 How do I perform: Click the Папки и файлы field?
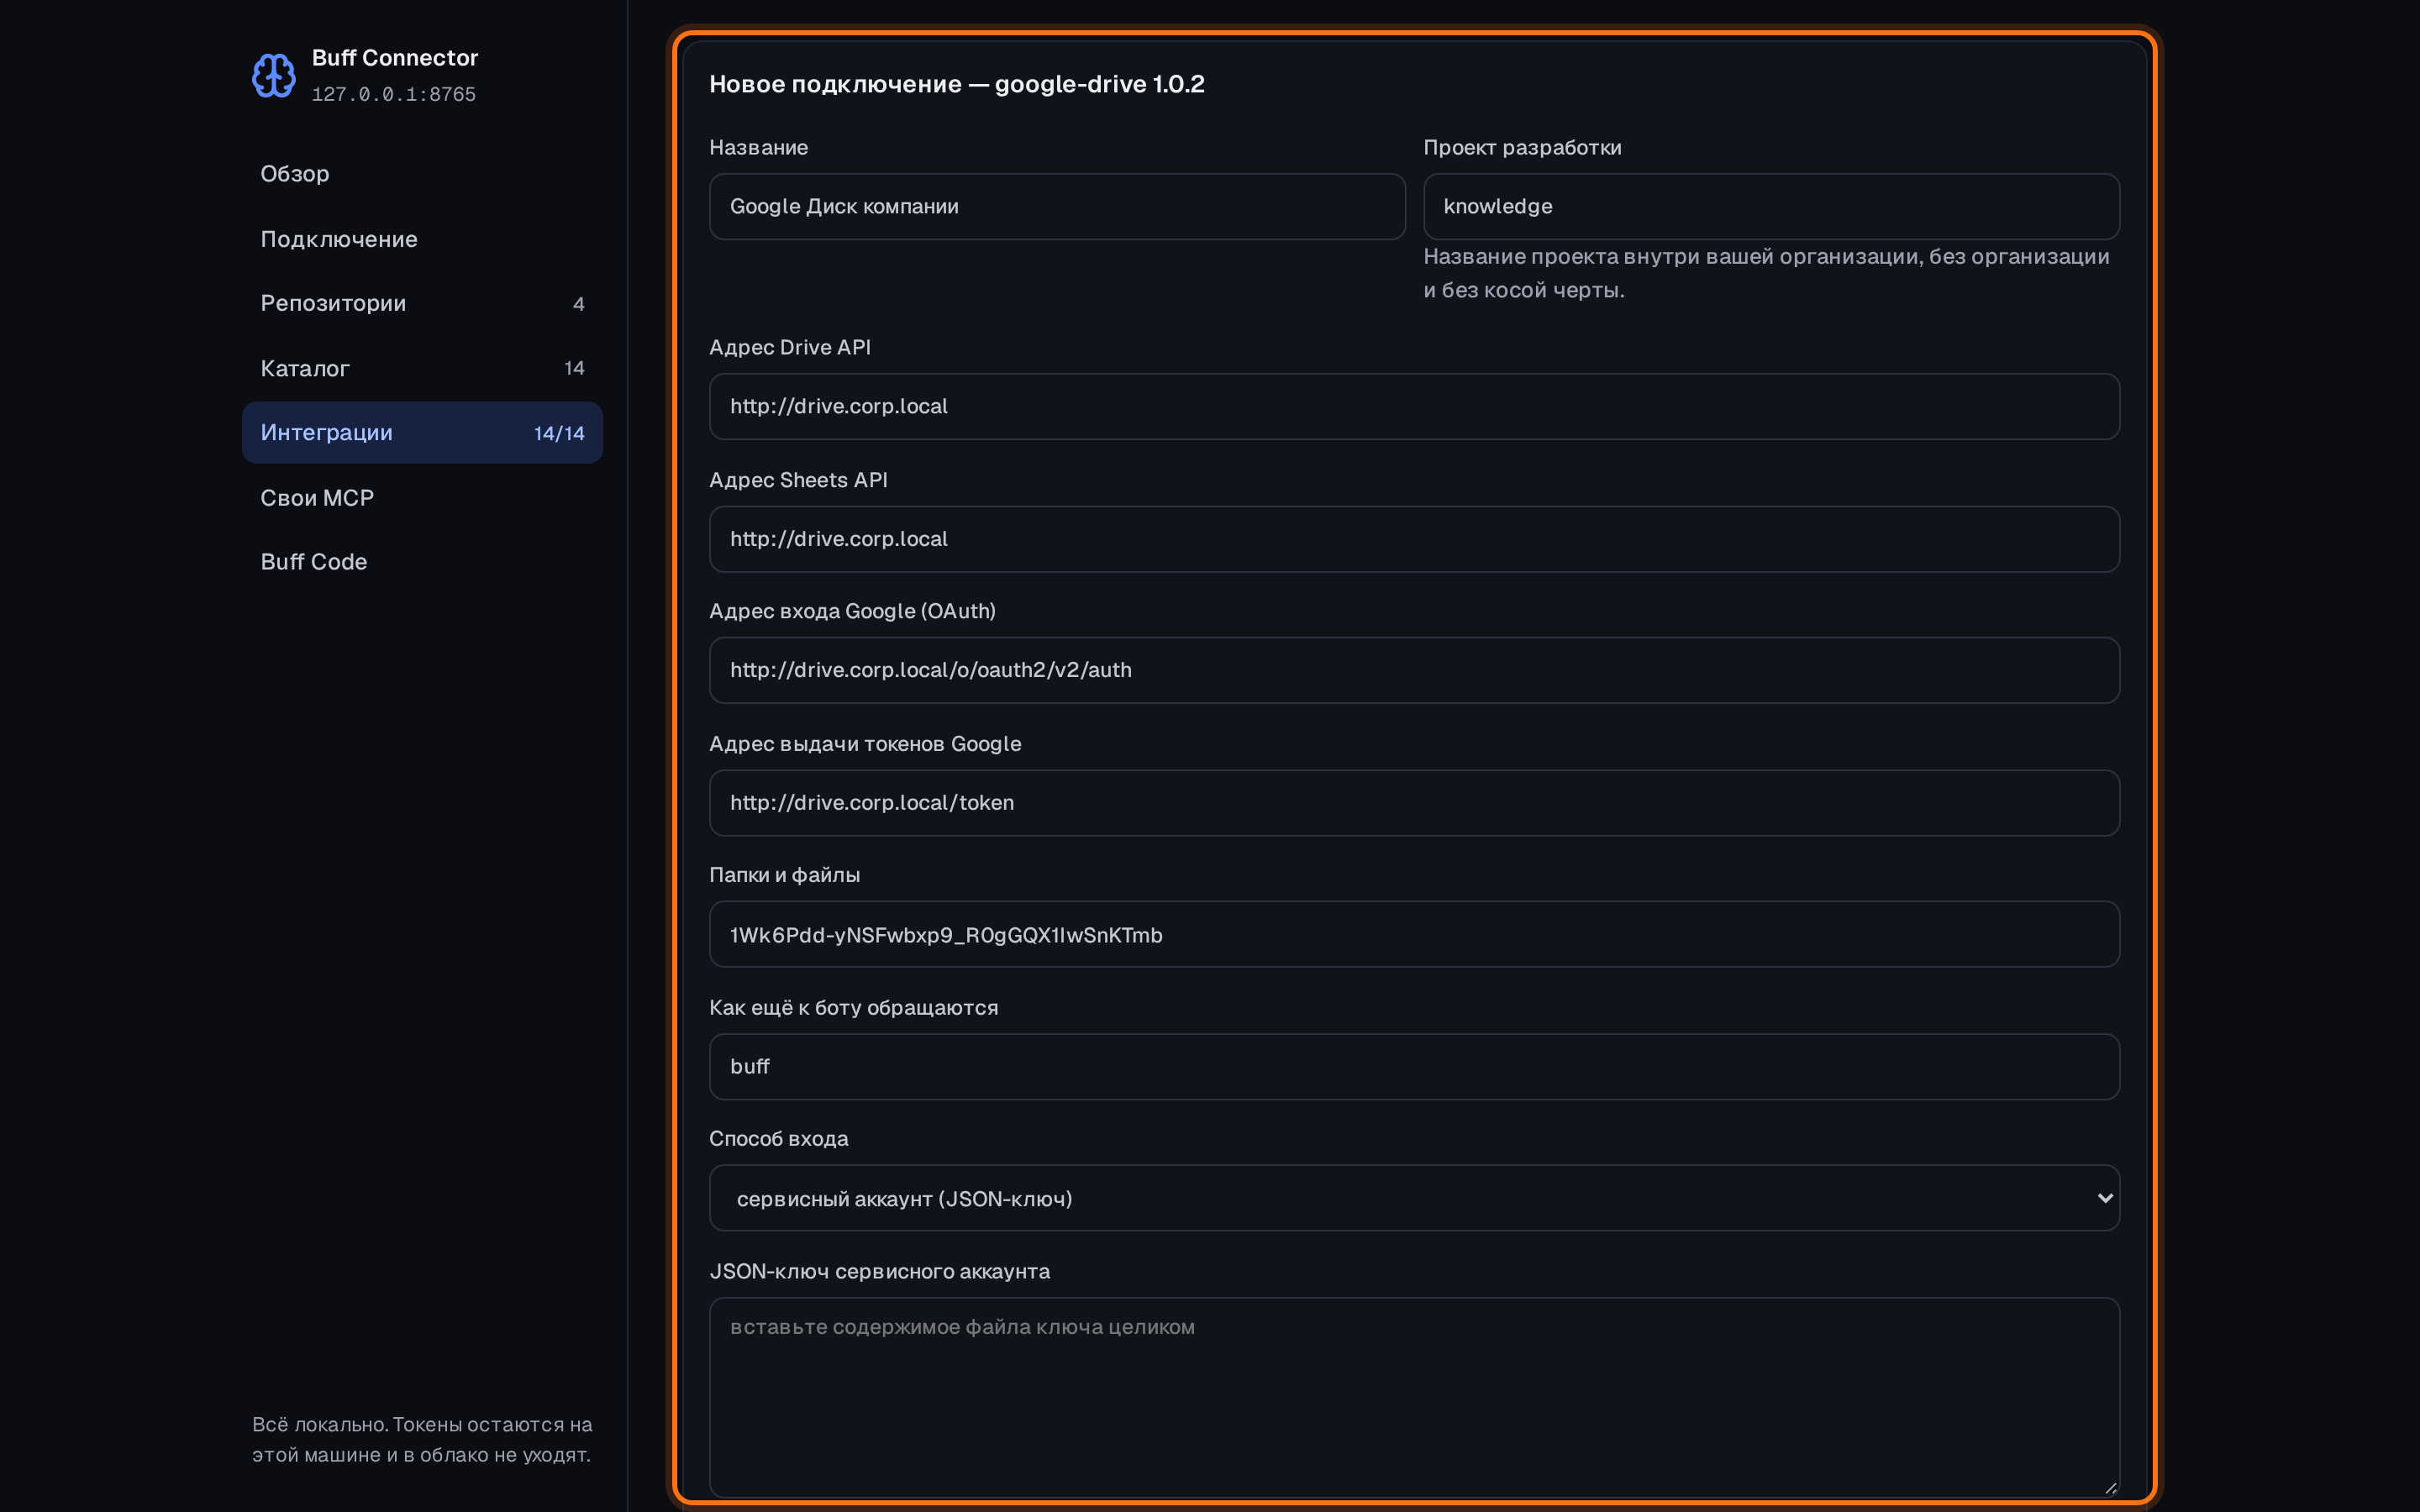tap(1414, 935)
